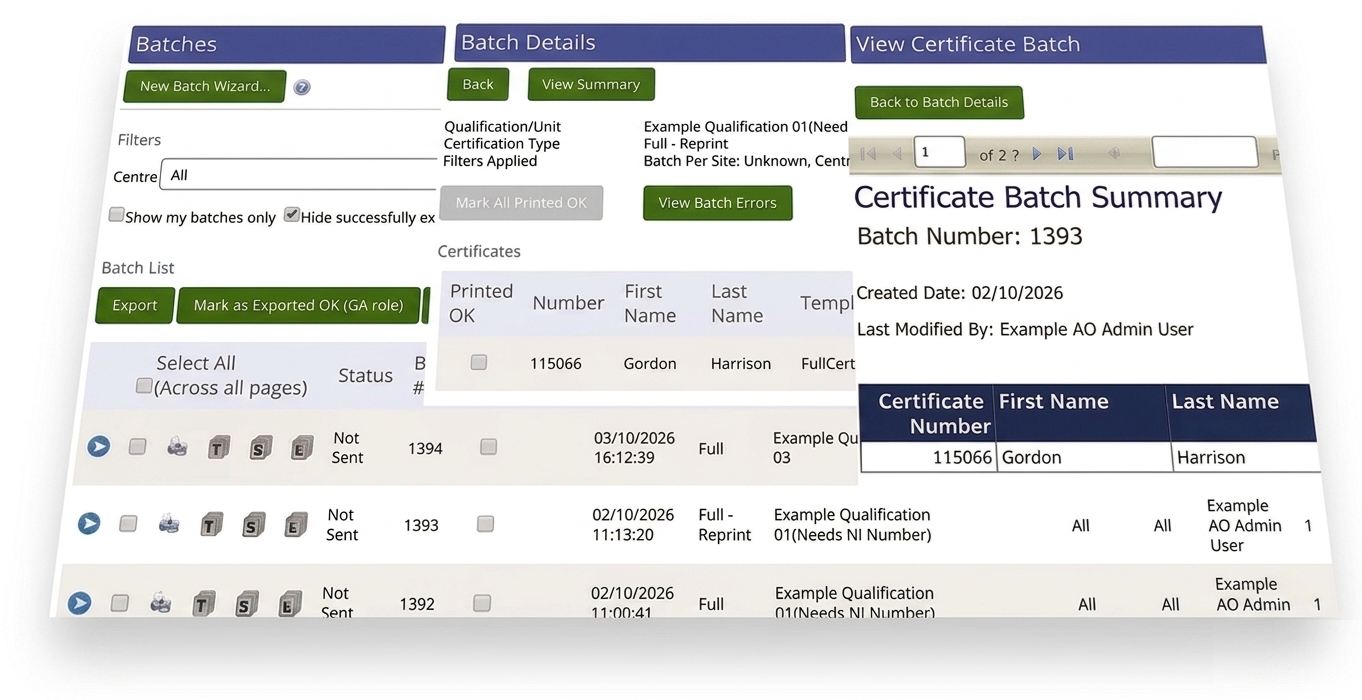Enable Show my batches only checkbox
The width and height of the screenshot is (1362, 700).
tap(116, 215)
